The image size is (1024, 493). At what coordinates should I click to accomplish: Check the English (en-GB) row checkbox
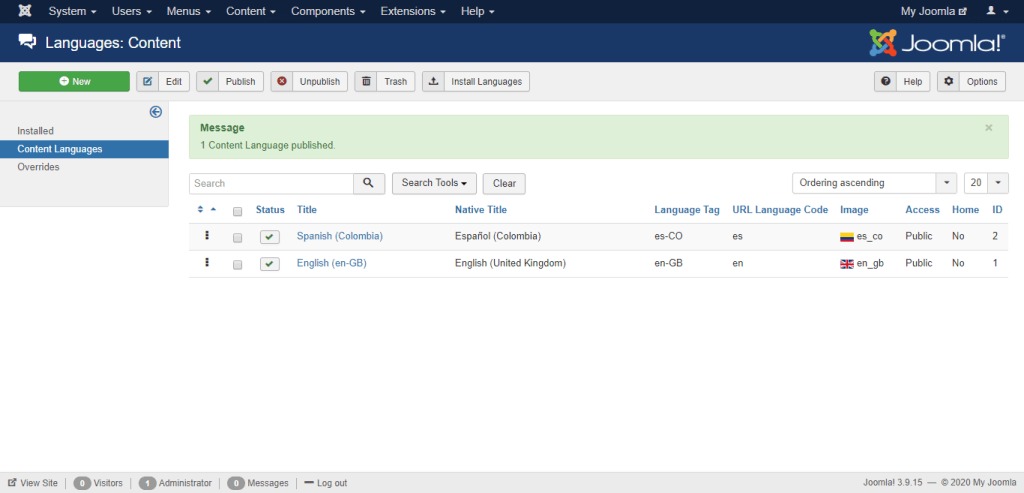coord(238,264)
